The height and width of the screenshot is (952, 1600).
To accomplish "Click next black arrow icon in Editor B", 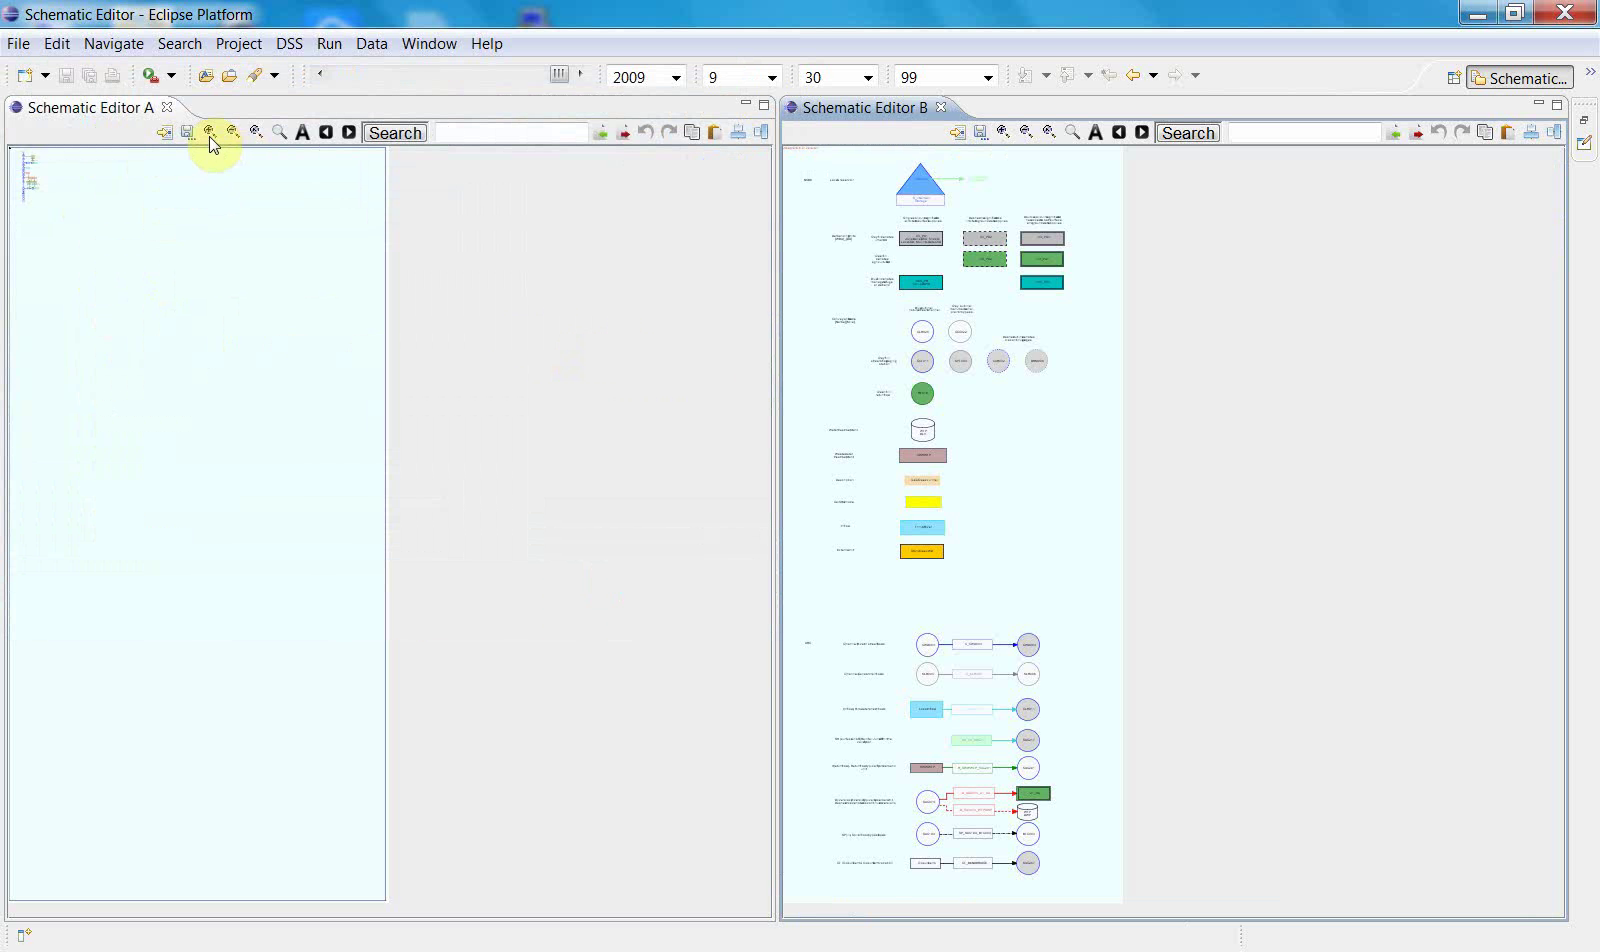I will [1142, 132].
